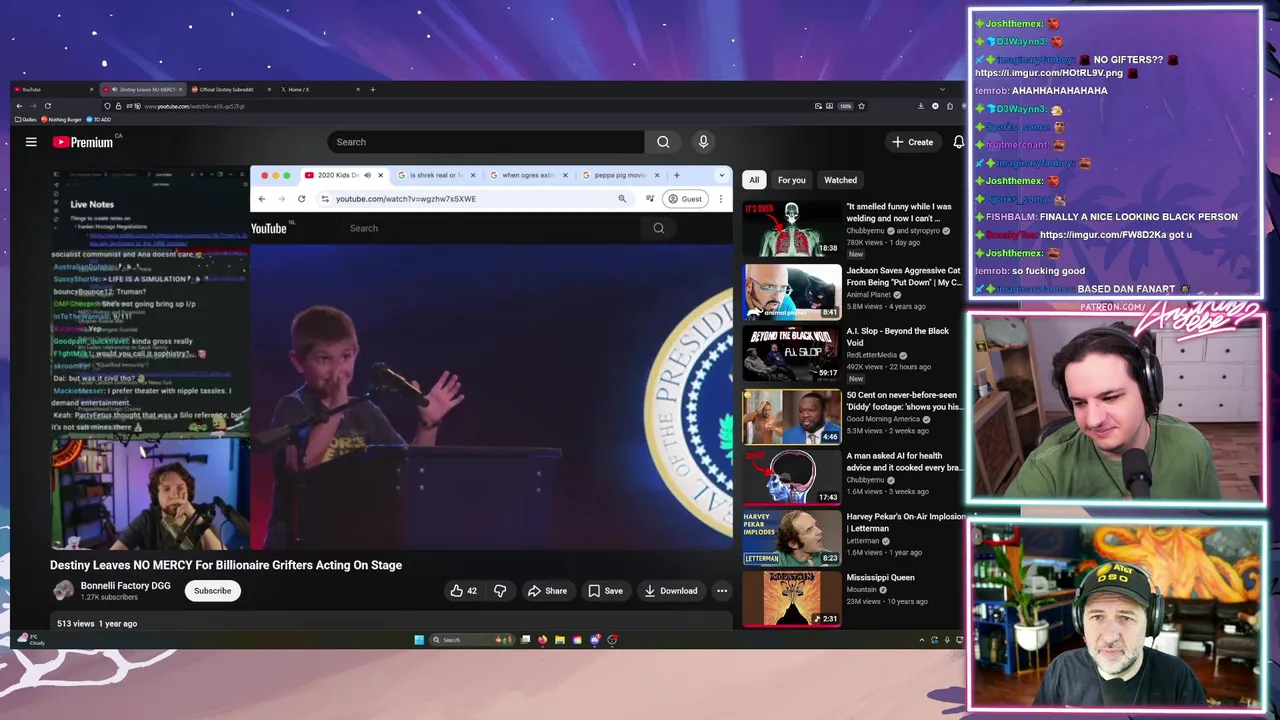1280x720 pixels.
Task: Reload the page in outer browser
Action: pyautogui.click(x=47, y=106)
